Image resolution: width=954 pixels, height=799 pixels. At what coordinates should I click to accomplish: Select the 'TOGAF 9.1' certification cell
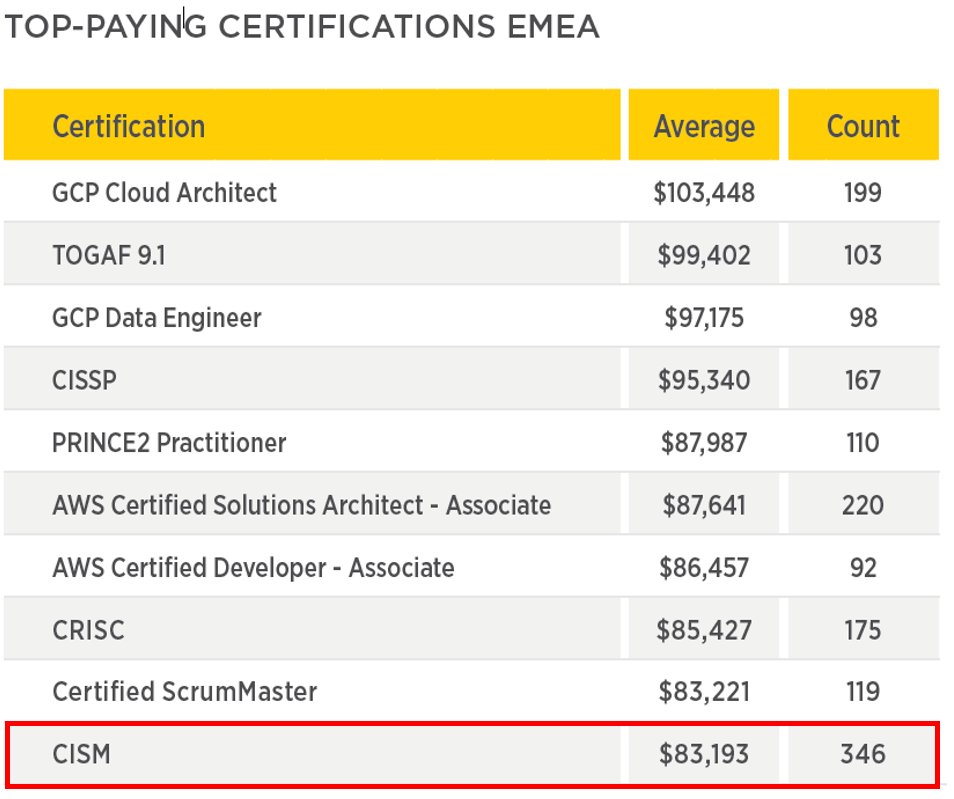(312, 255)
